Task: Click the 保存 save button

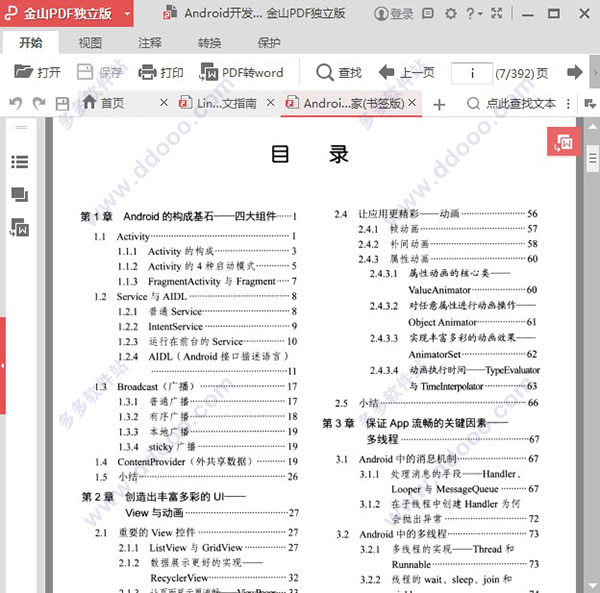Action: pos(99,72)
